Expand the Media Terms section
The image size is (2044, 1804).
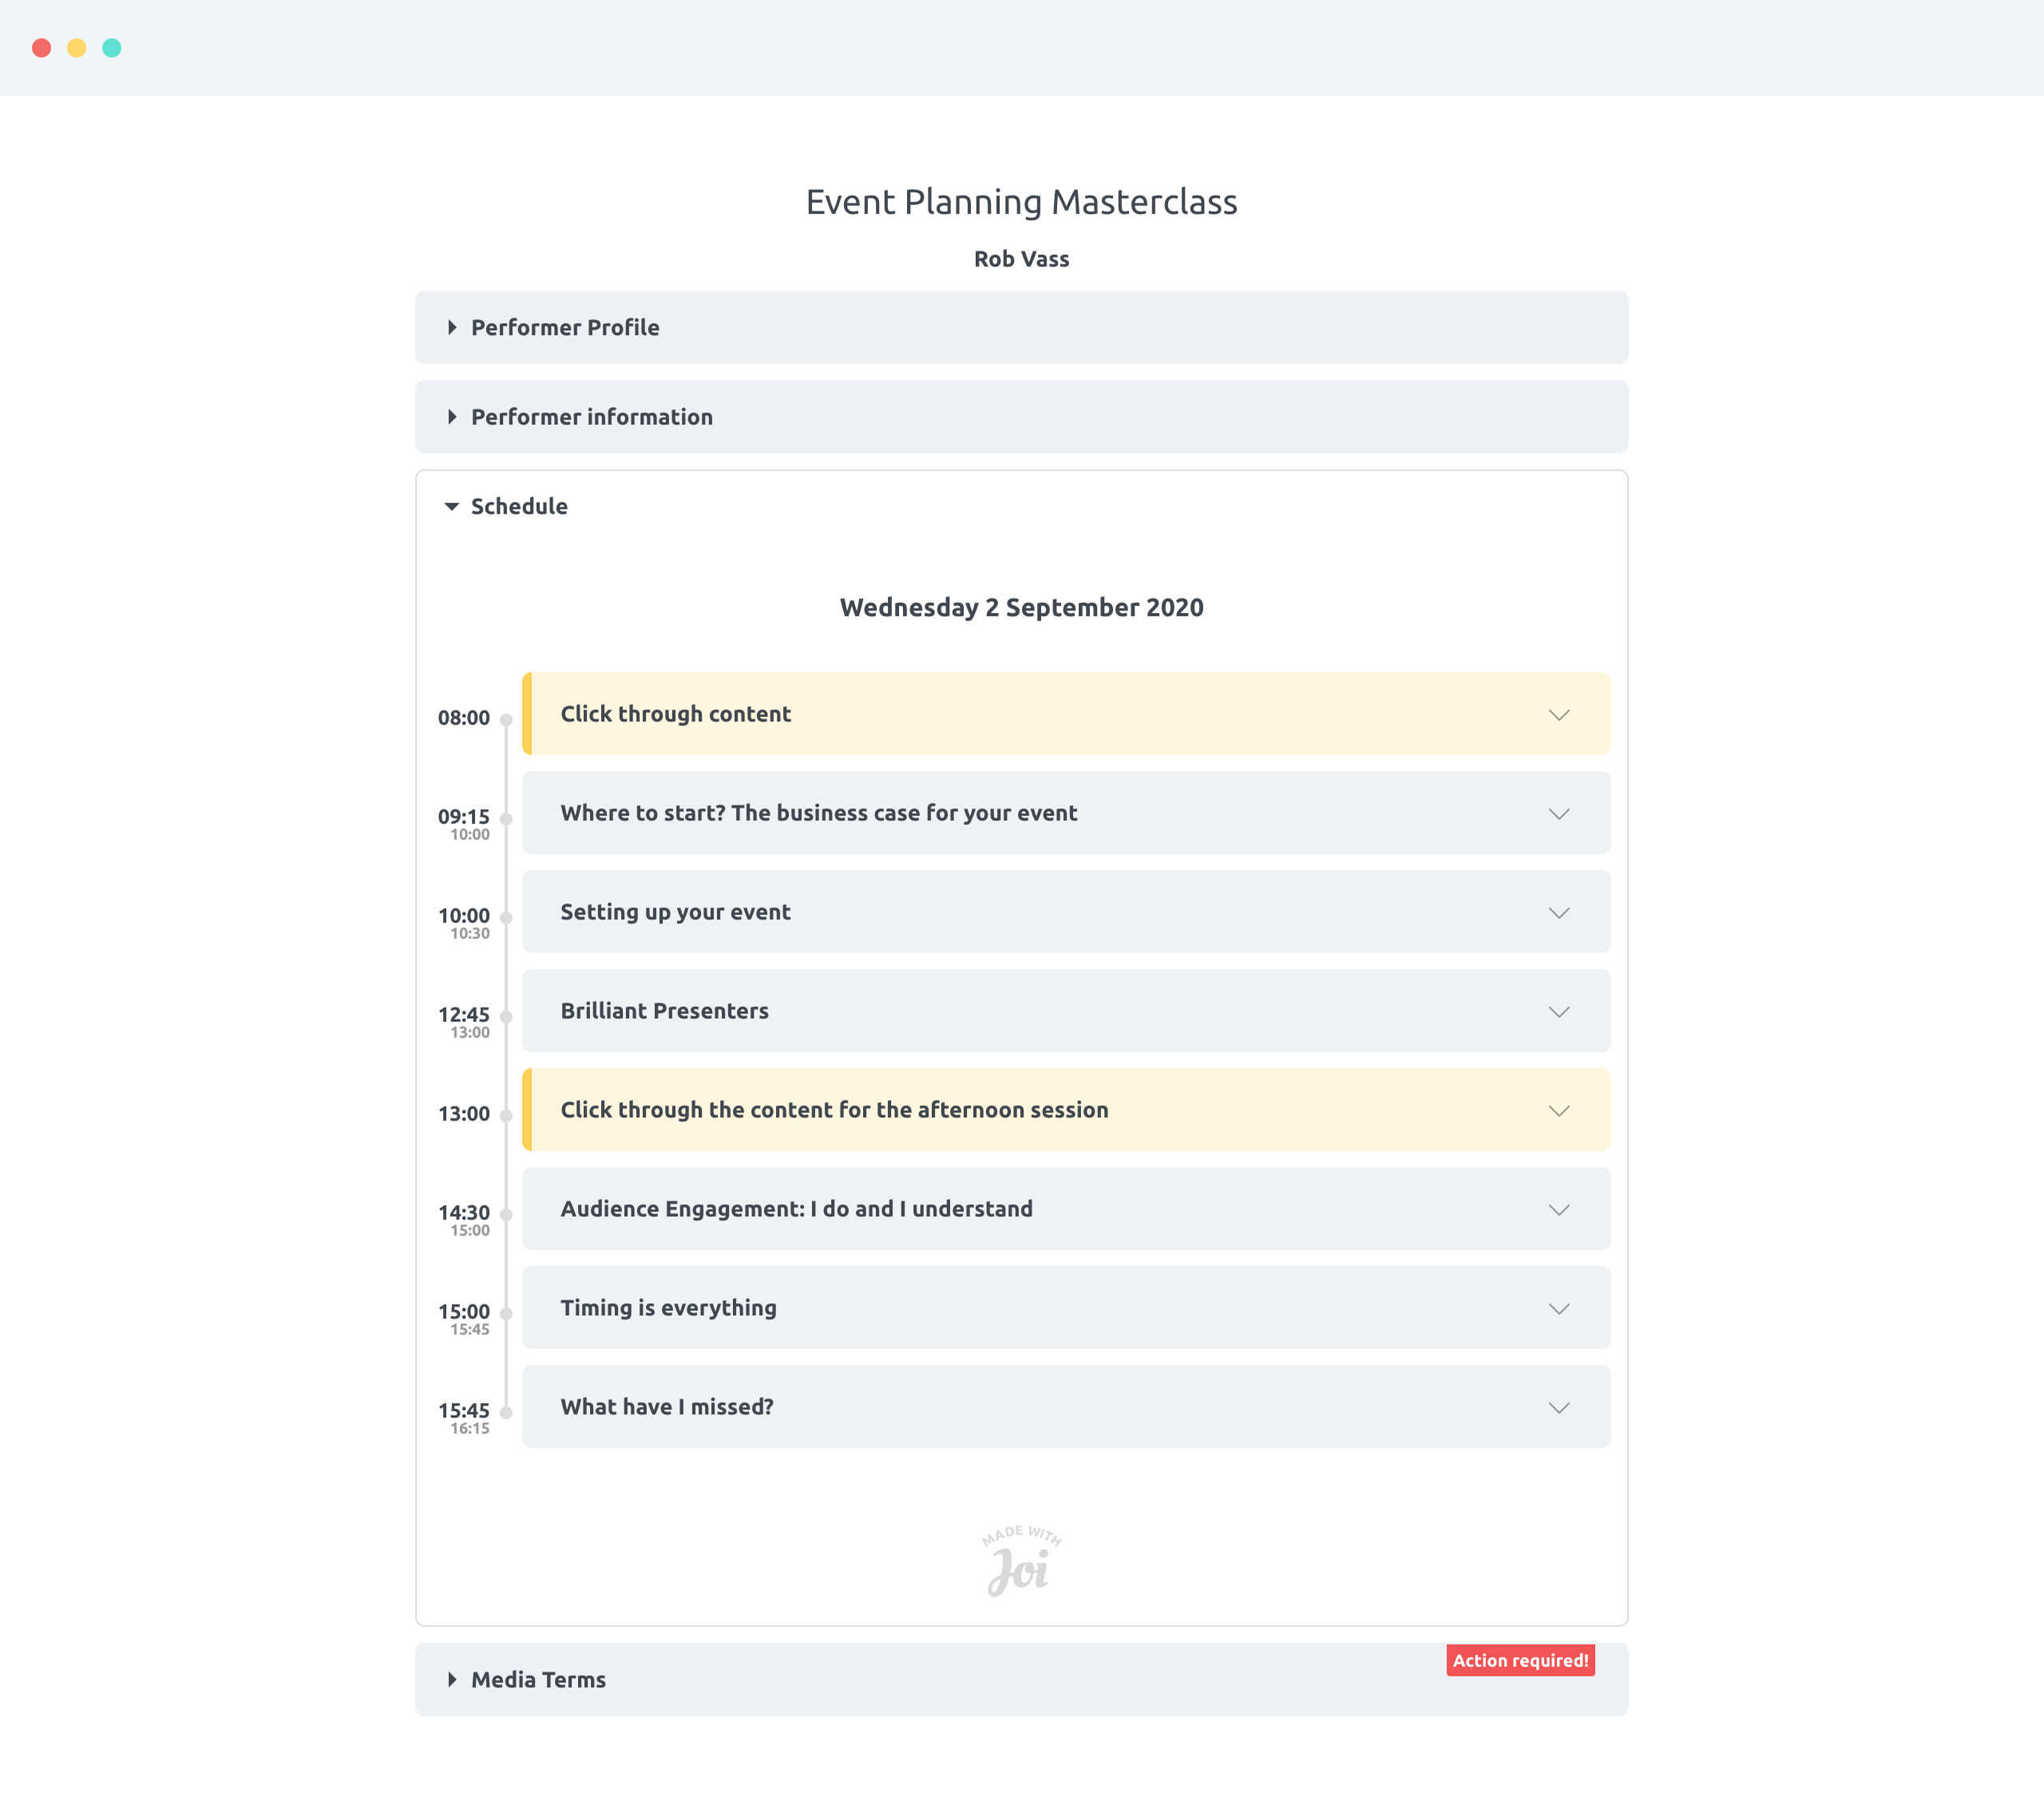point(538,1680)
